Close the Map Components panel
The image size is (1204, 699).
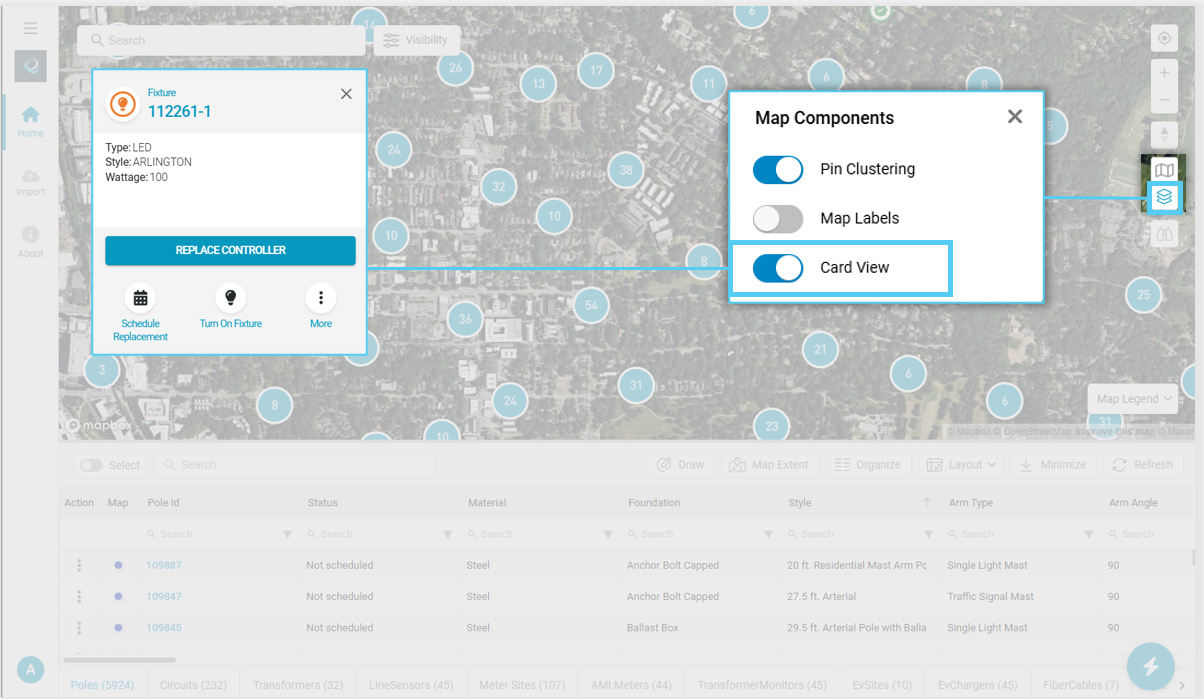pos(1015,116)
